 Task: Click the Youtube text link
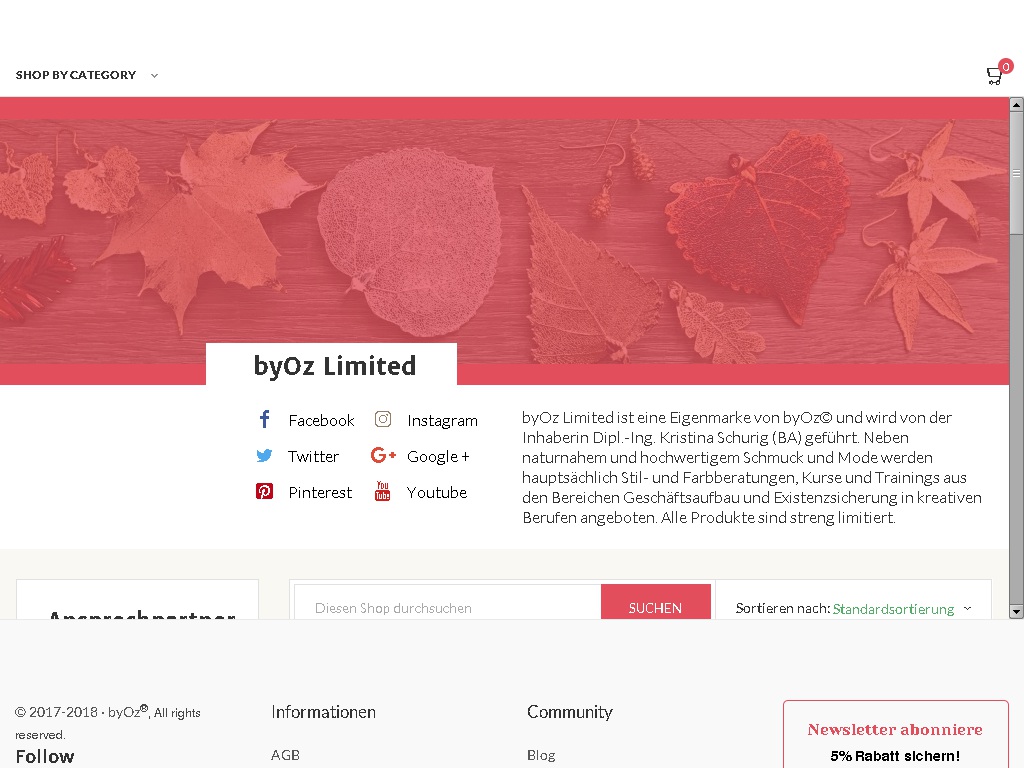tap(437, 492)
